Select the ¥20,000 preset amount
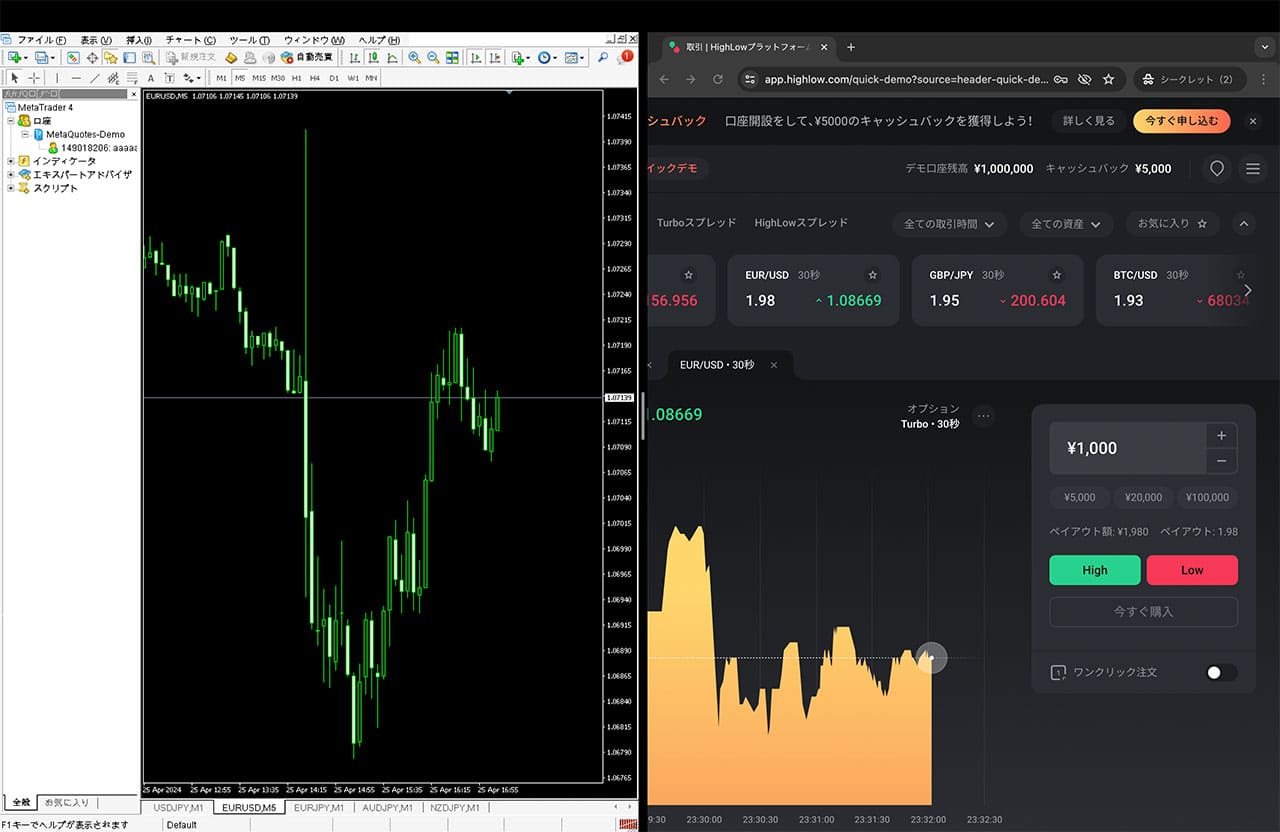Viewport: 1280px width, 832px height. (x=1143, y=497)
